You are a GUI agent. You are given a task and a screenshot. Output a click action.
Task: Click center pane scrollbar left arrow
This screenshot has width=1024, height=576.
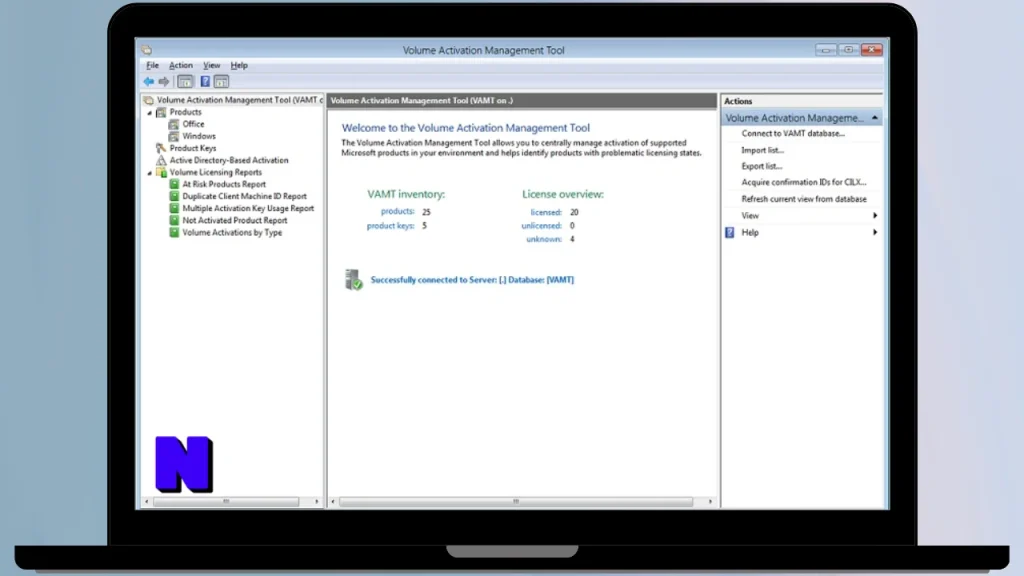point(333,502)
